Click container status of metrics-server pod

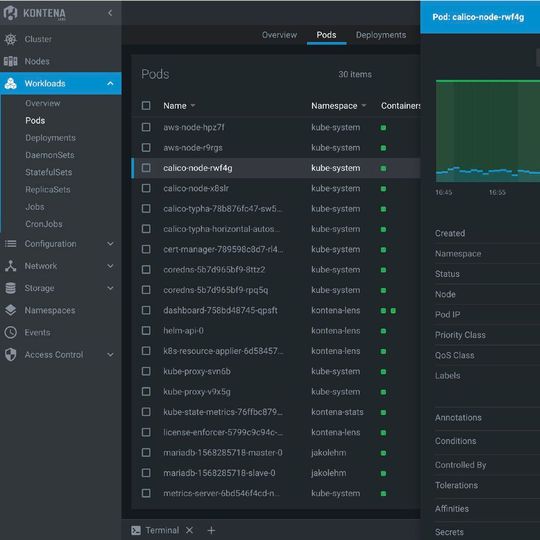pos(383,494)
